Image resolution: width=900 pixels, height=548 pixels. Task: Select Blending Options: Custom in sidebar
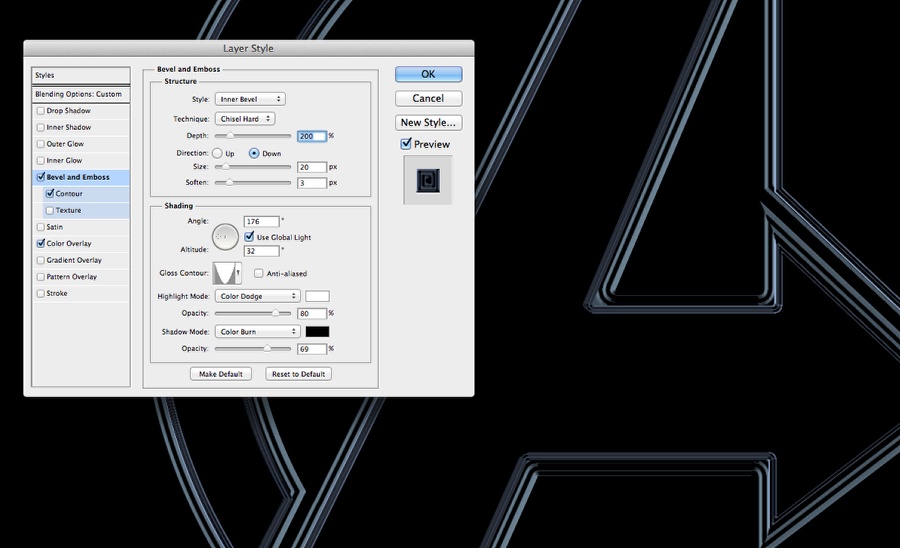[78, 94]
